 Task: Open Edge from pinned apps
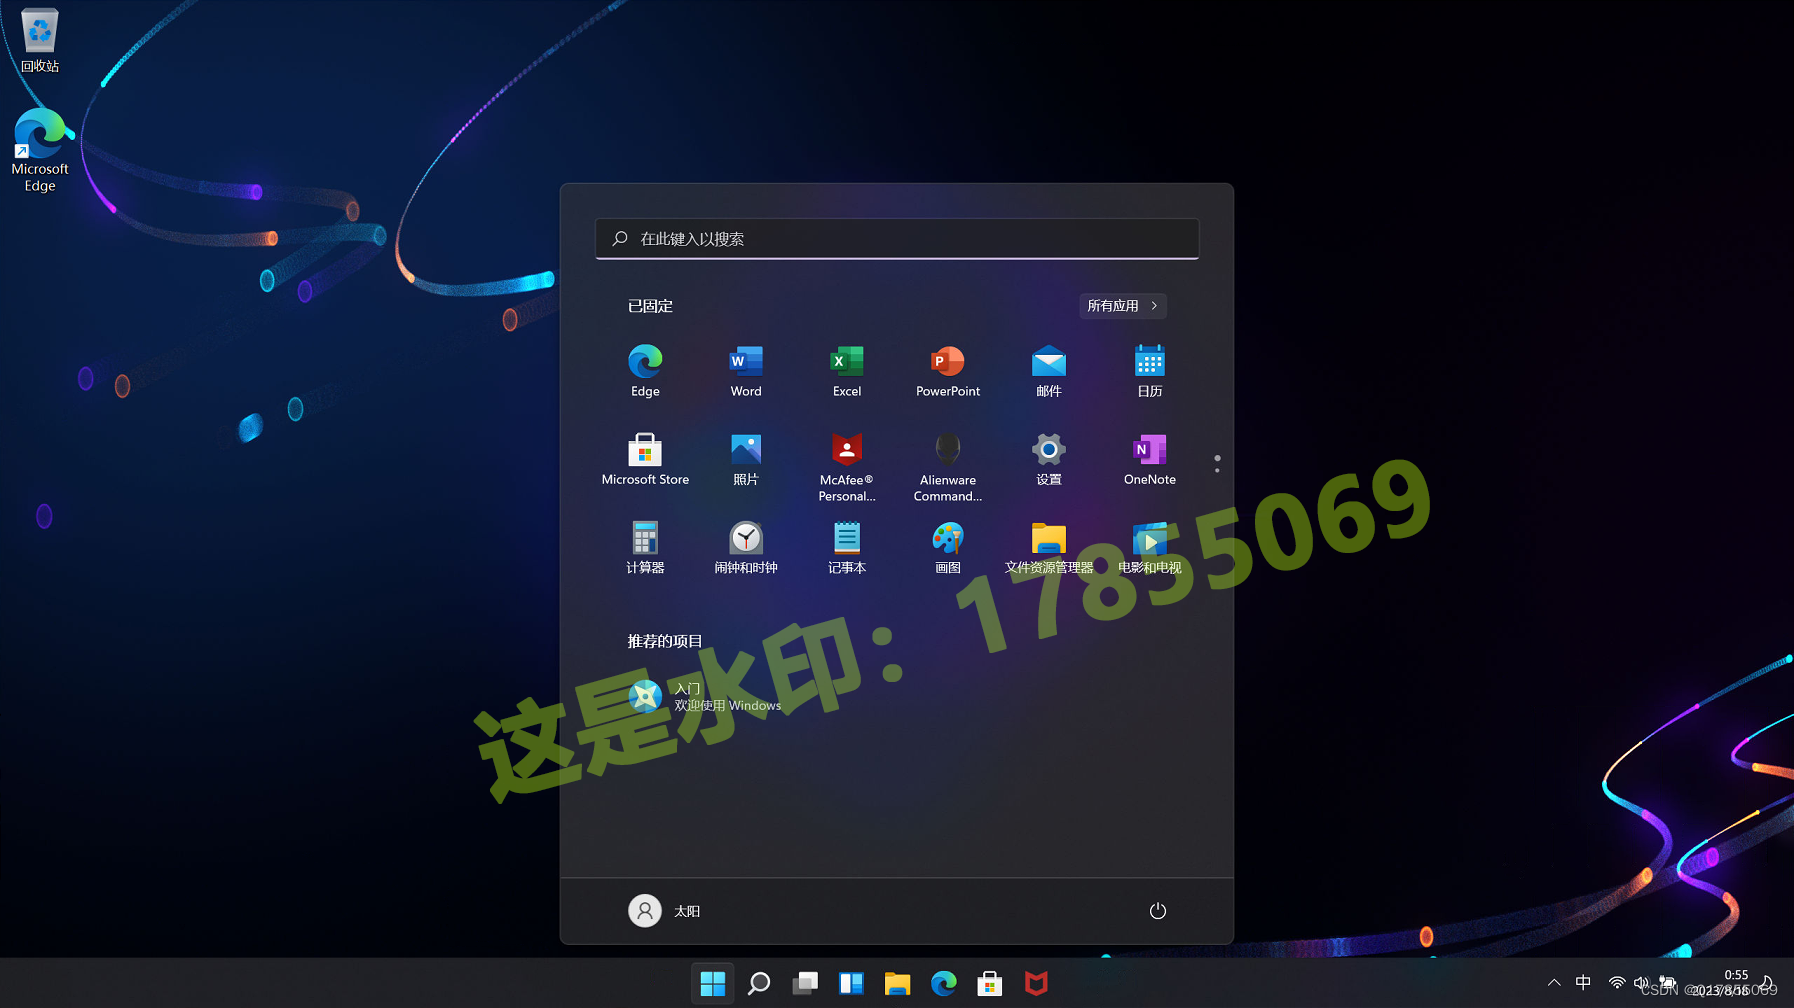coord(645,371)
